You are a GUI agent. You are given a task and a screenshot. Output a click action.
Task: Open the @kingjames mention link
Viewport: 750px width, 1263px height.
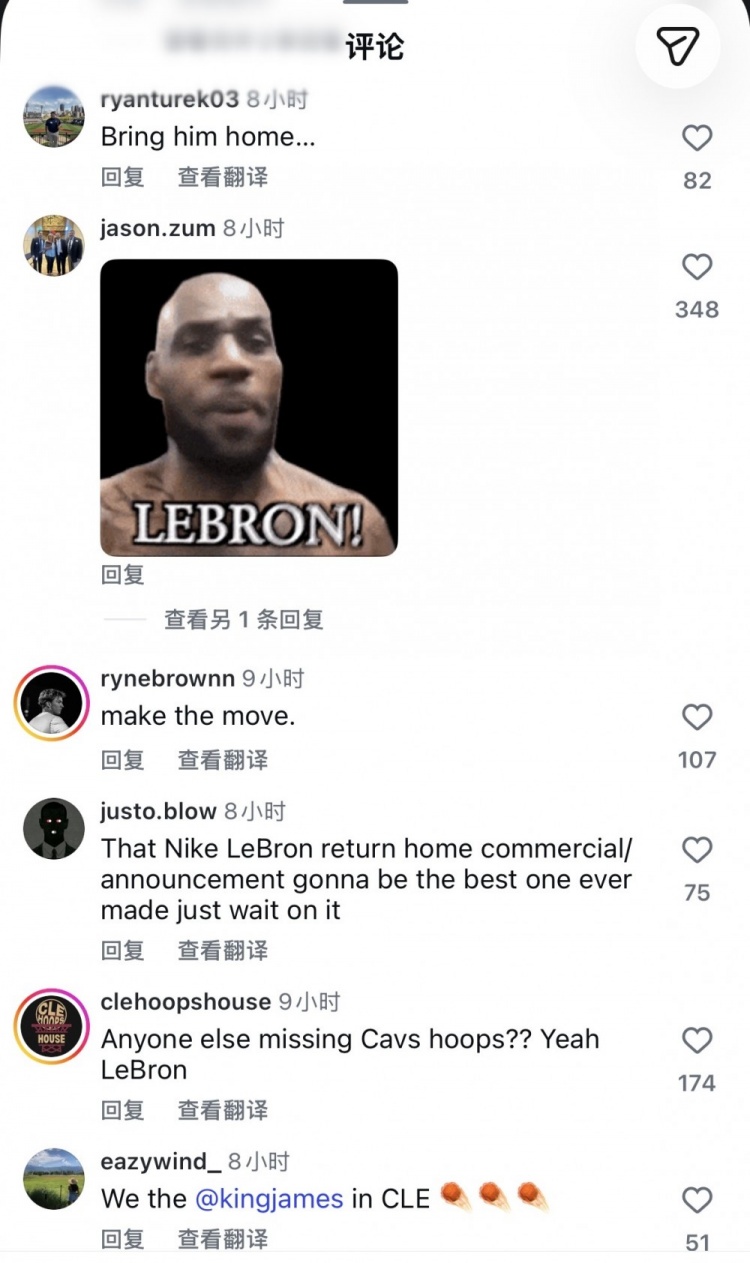(x=269, y=1198)
